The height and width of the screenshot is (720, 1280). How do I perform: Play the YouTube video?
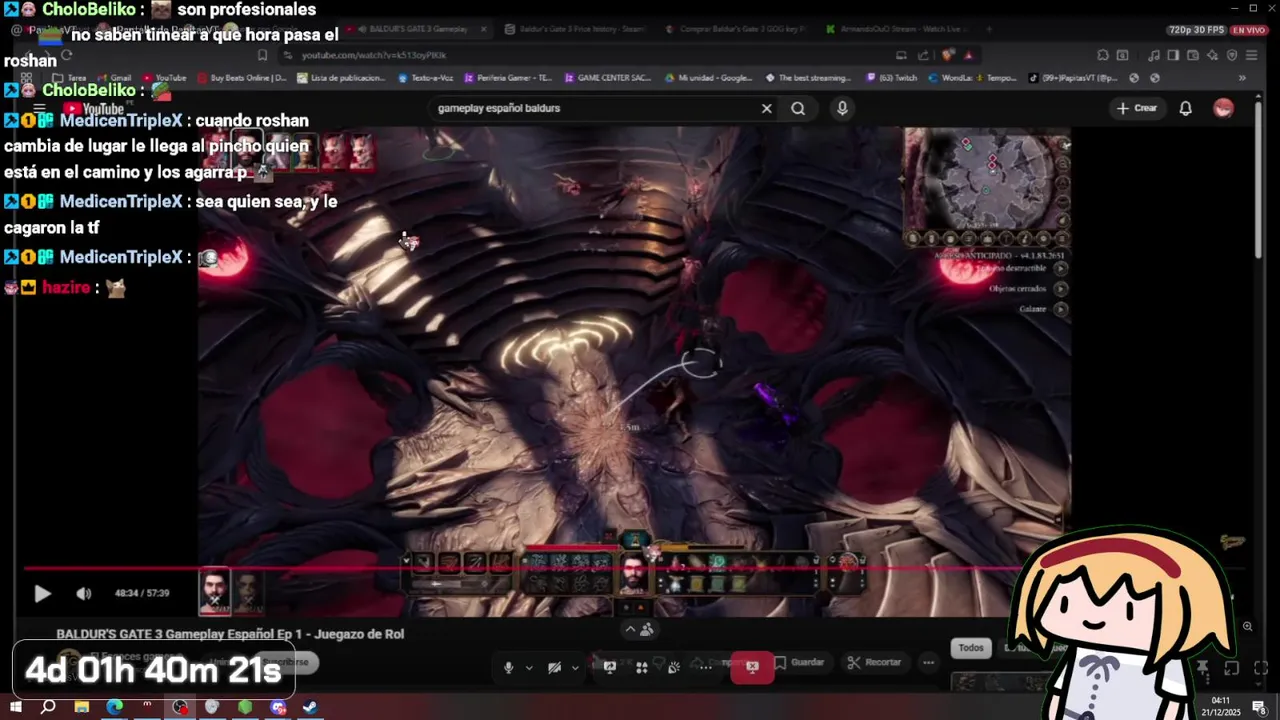pyautogui.click(x=42, y=593)
